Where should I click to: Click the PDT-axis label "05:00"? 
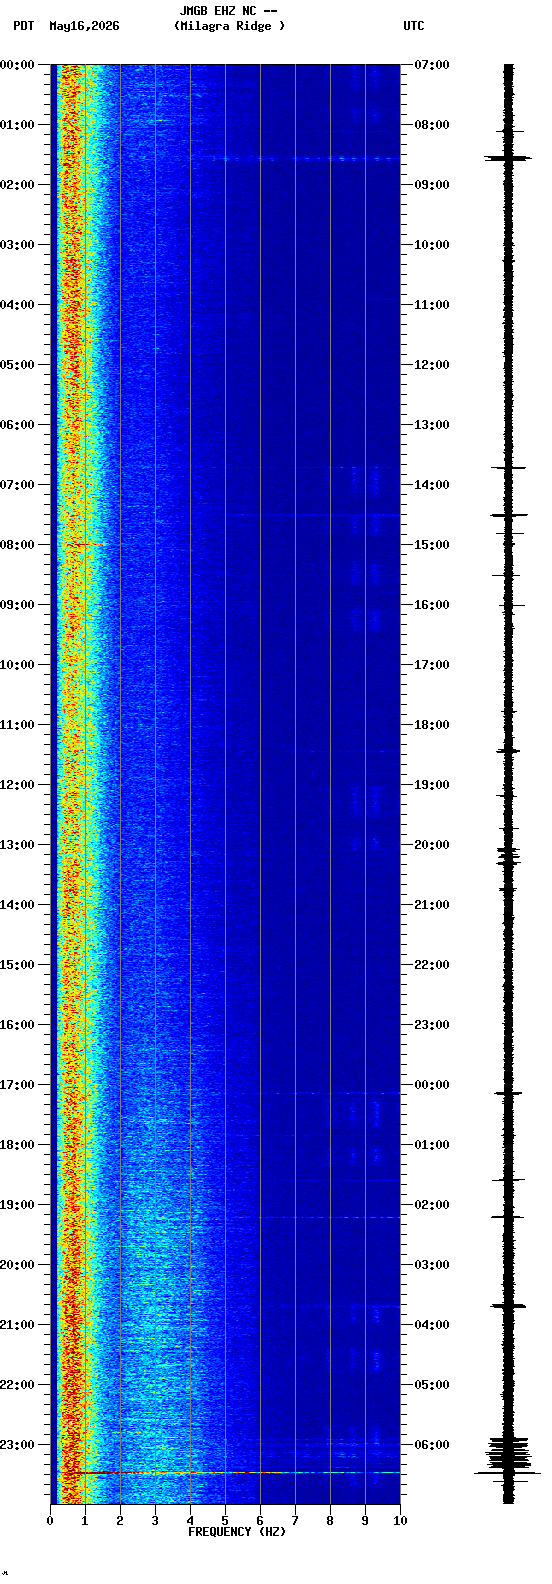[17, 365]
